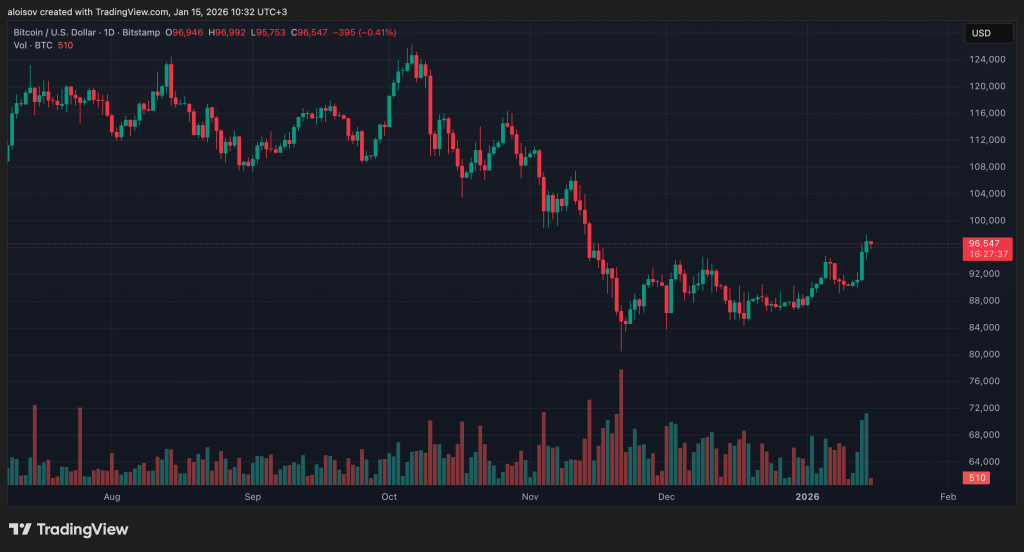Select the Aug label on time axis
This screenshot has width=1024, height=552.
pos(112,496)
